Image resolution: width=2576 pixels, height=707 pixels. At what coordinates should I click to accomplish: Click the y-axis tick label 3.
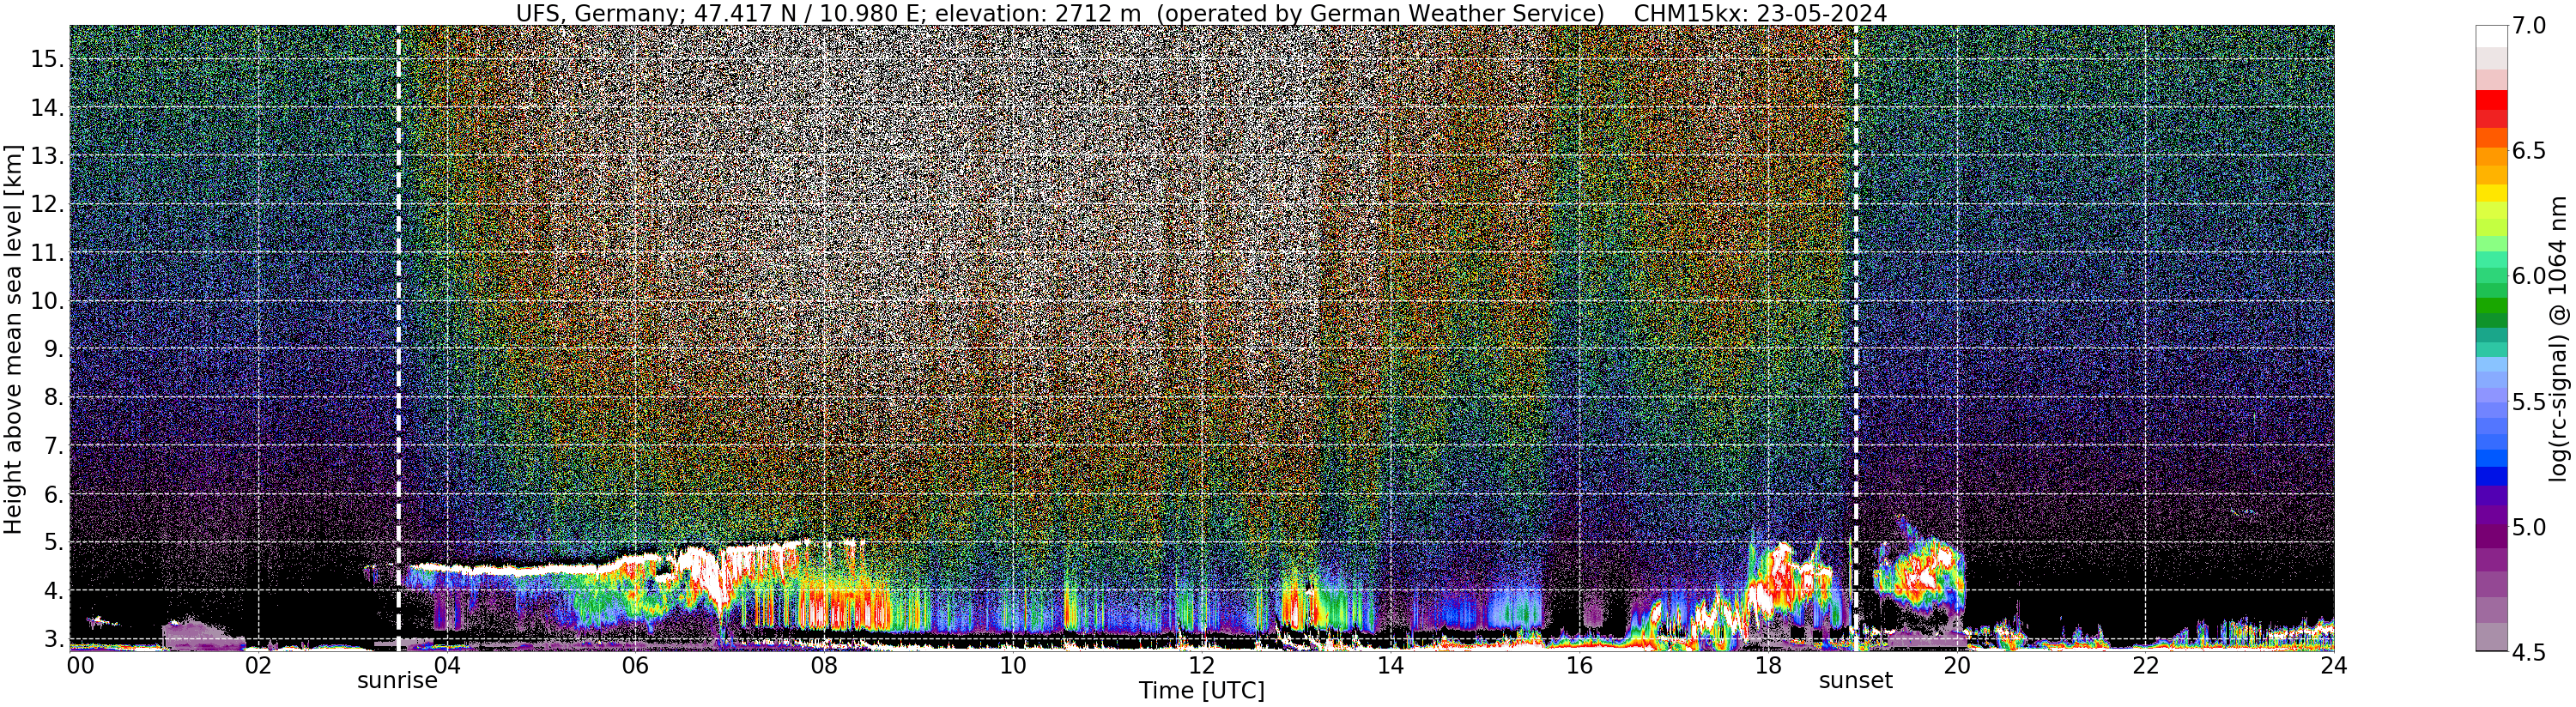click(54, 638)
